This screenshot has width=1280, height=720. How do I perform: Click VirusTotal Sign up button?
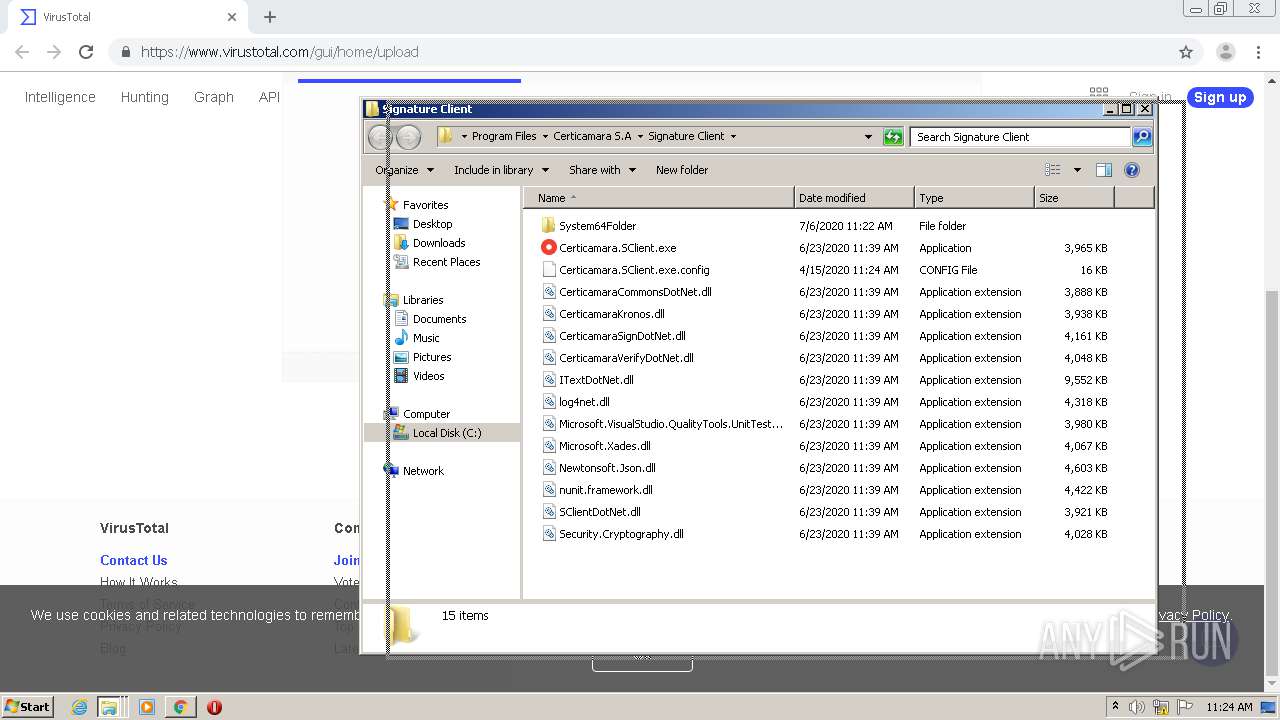1220,97
